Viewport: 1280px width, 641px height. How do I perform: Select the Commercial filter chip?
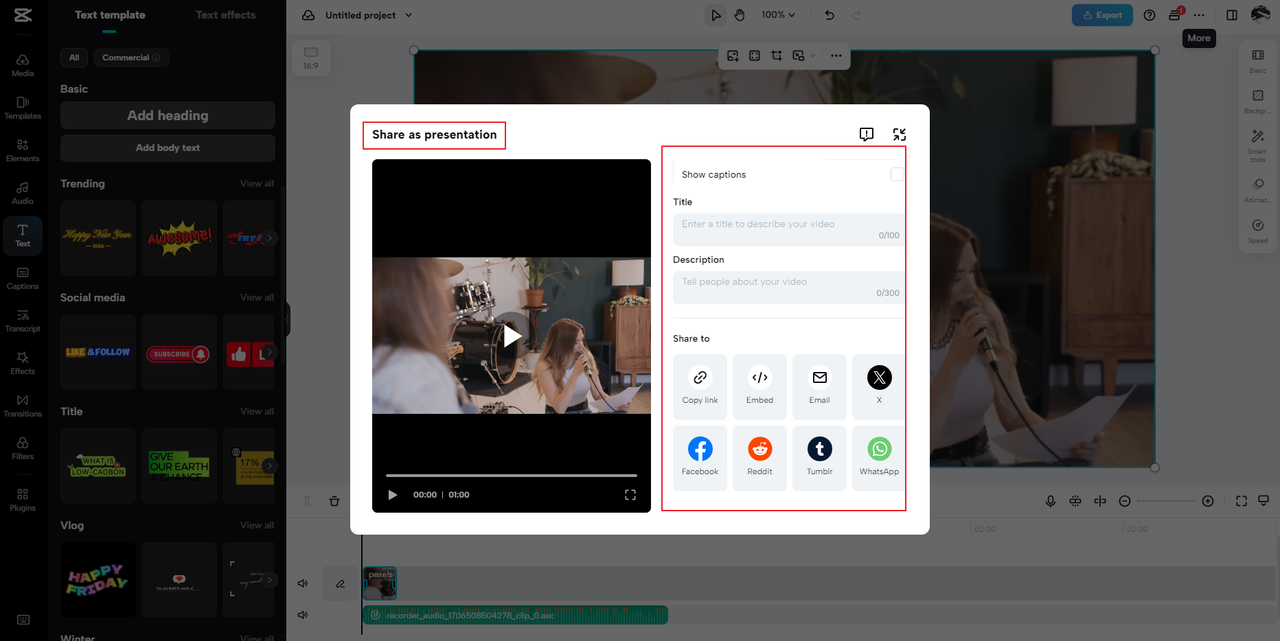(x=131, y=57)
